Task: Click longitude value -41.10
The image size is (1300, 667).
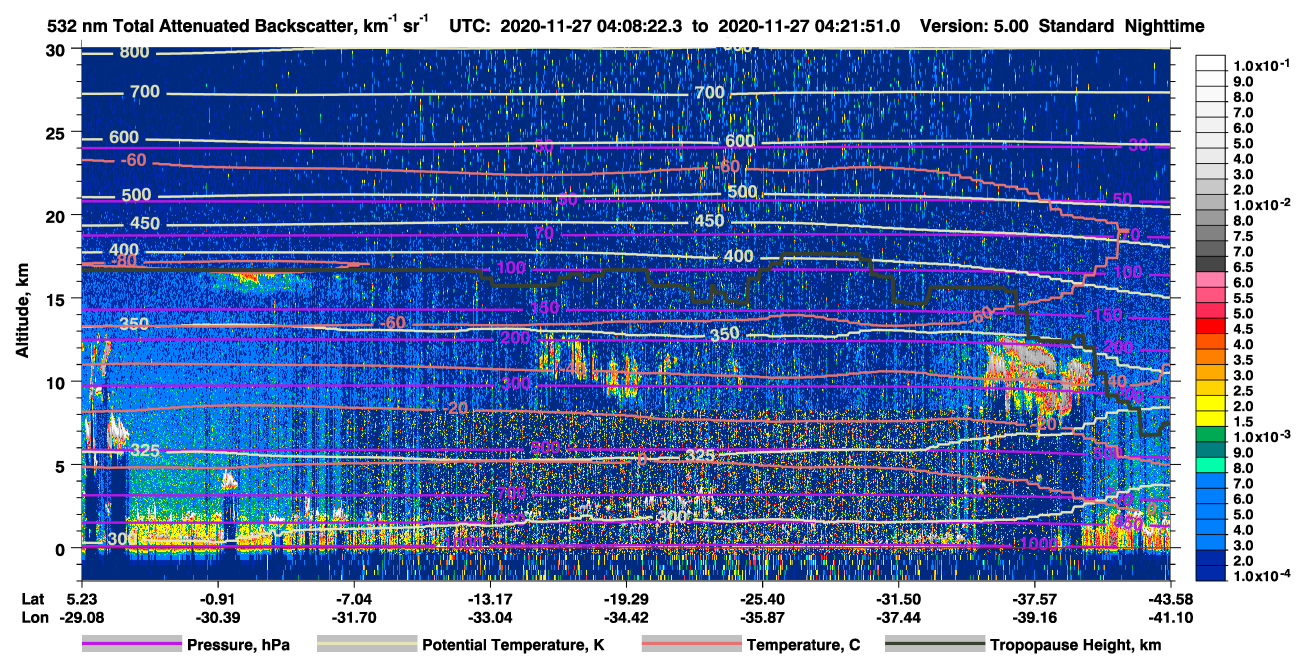Action: [1170, 618]
